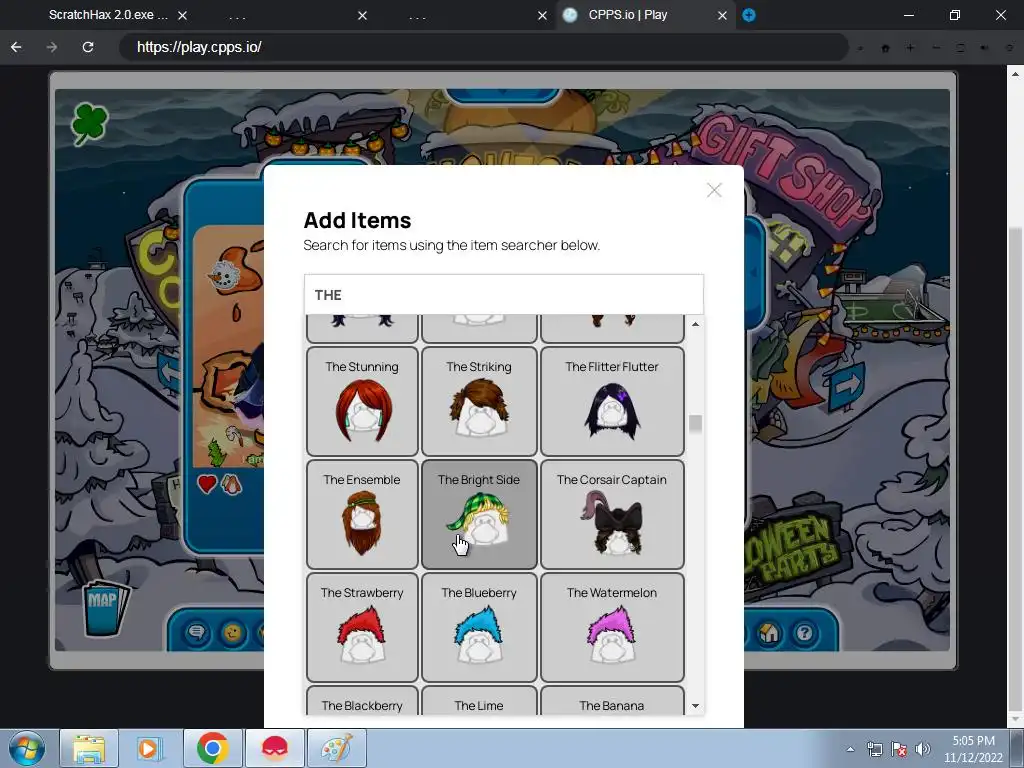Open the emoji smiley icon
Viewport: 1024px width, 768px height.
pyautogui.click(x=232, y=632)
